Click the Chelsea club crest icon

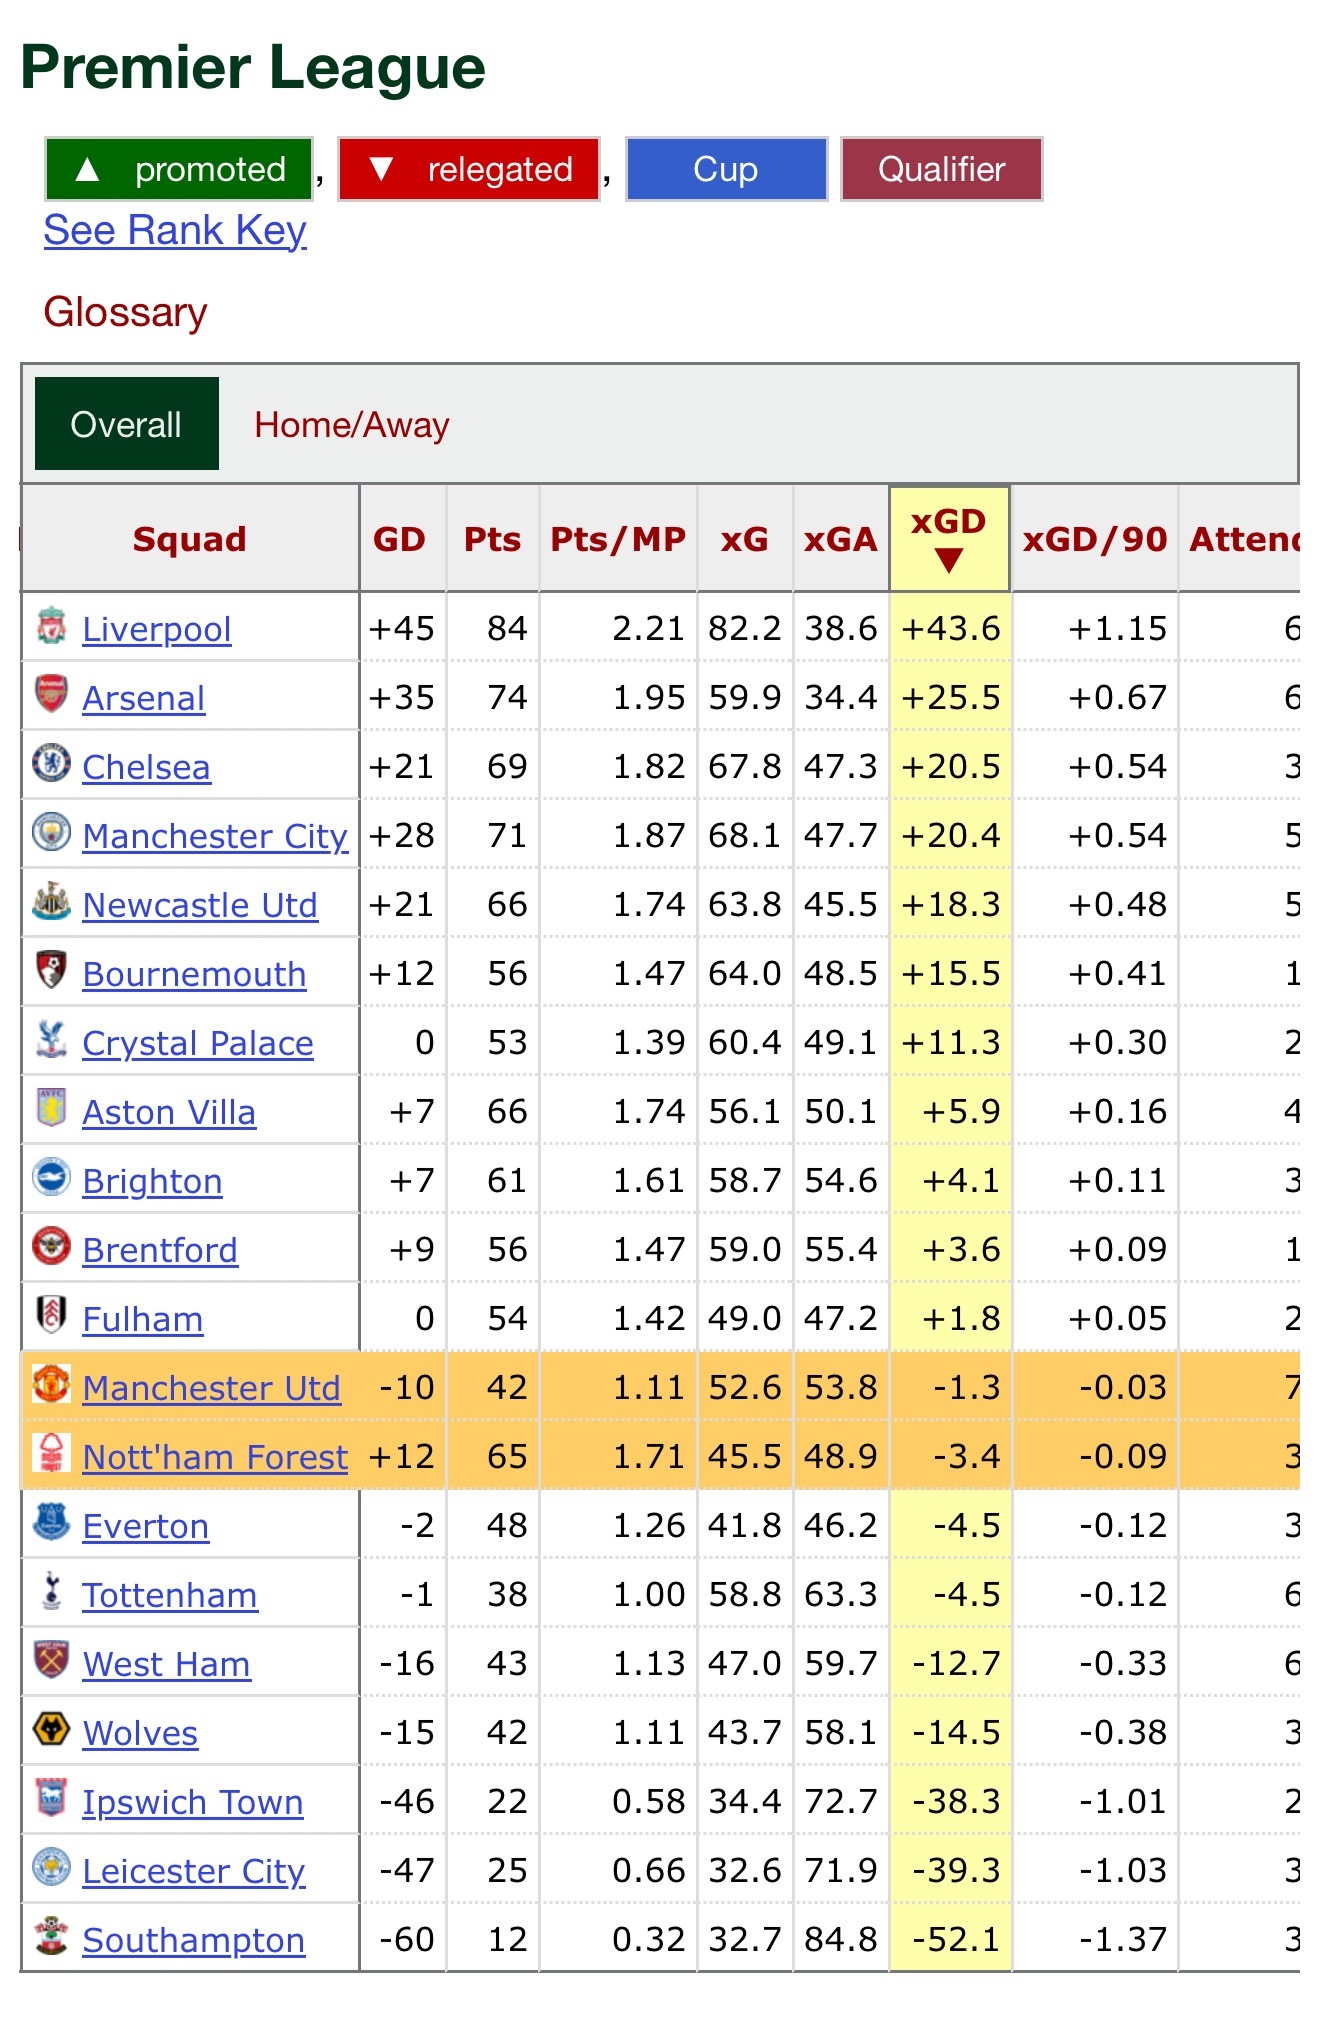[51, 763]
